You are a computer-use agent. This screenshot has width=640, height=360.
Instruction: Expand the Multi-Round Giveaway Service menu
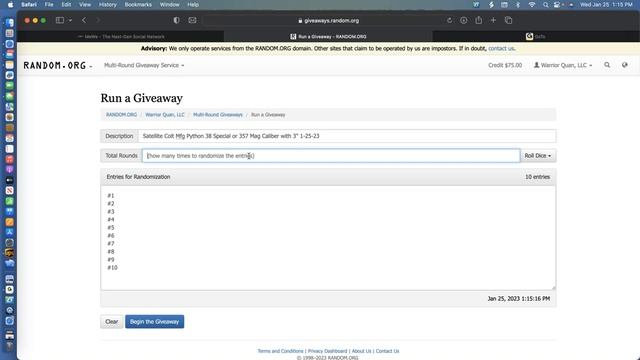[x=144, y=65]
